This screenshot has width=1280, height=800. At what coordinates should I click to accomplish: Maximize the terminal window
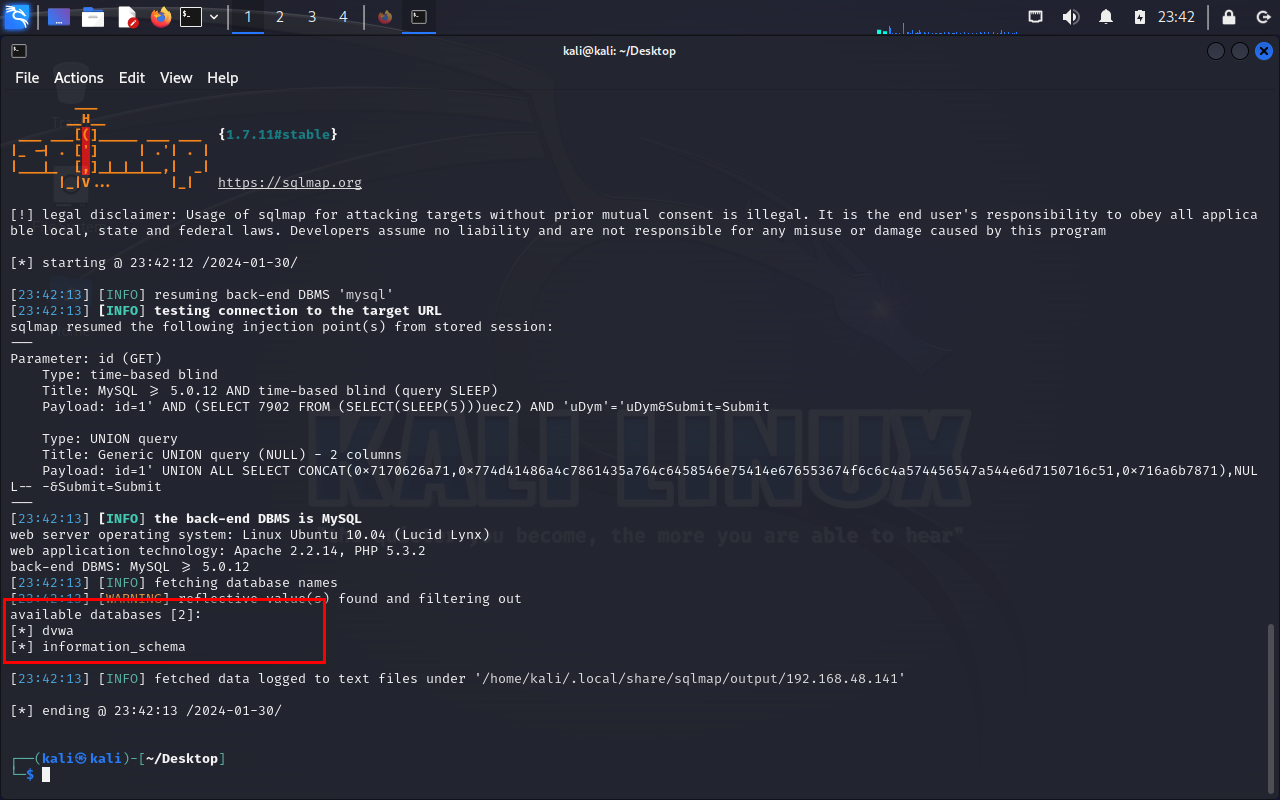point(1240,51)
